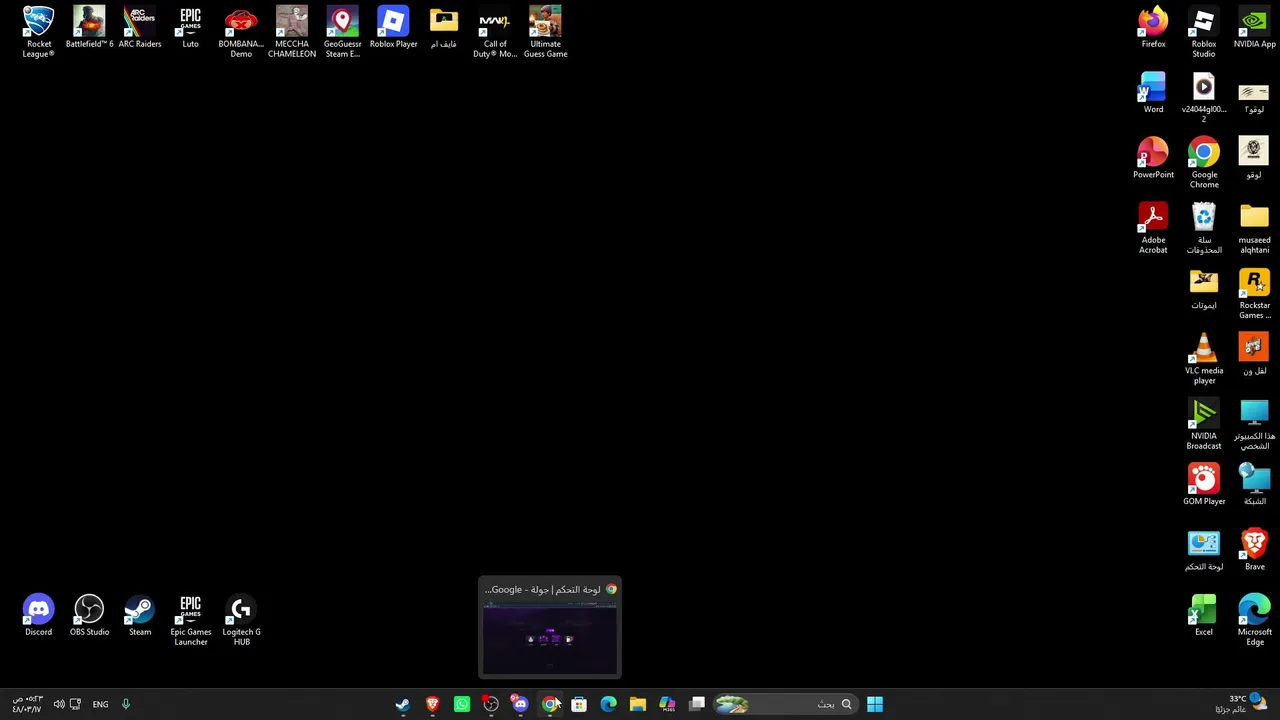Select the ايموتات folder
1280x720 pixels.
1204,289
